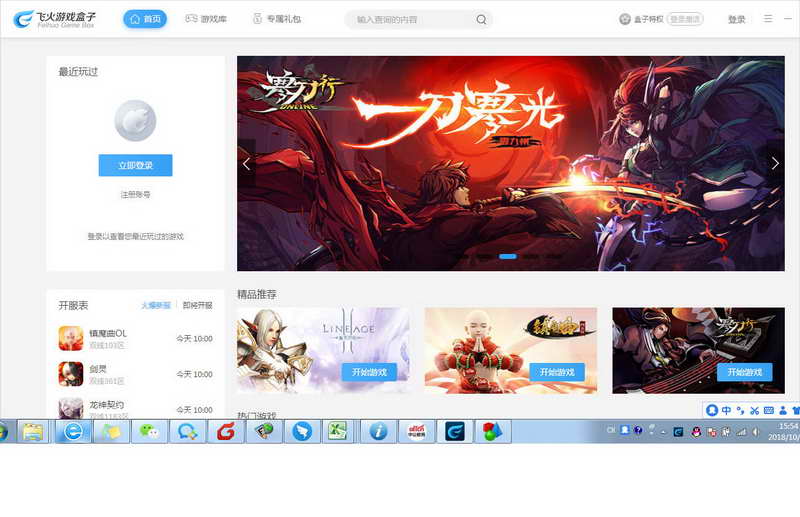Open the 首页 home tab
Viewport: 800px width, 517px height.
tap(145, 19)
